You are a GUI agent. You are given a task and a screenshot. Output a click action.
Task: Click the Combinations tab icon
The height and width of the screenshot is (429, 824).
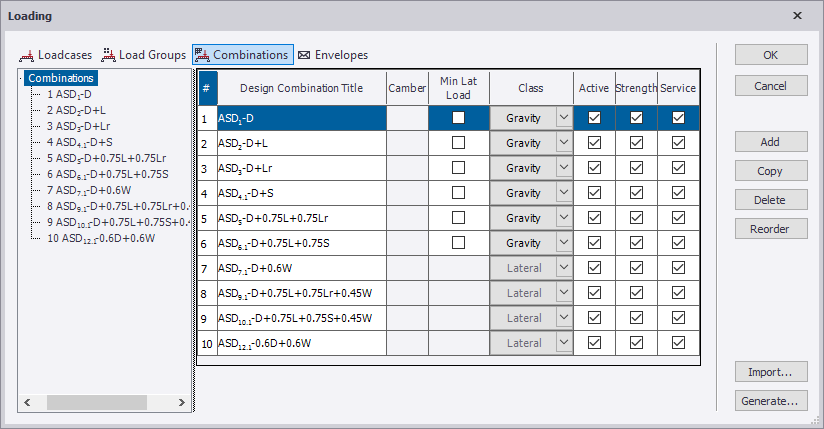(201, 55)
